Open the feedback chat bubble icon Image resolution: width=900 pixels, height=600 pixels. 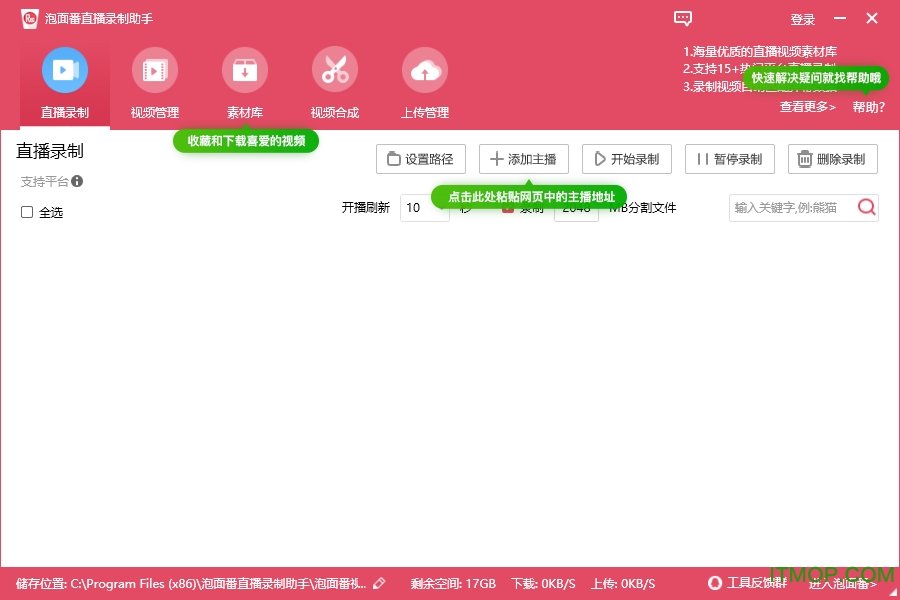coord(682,18)
